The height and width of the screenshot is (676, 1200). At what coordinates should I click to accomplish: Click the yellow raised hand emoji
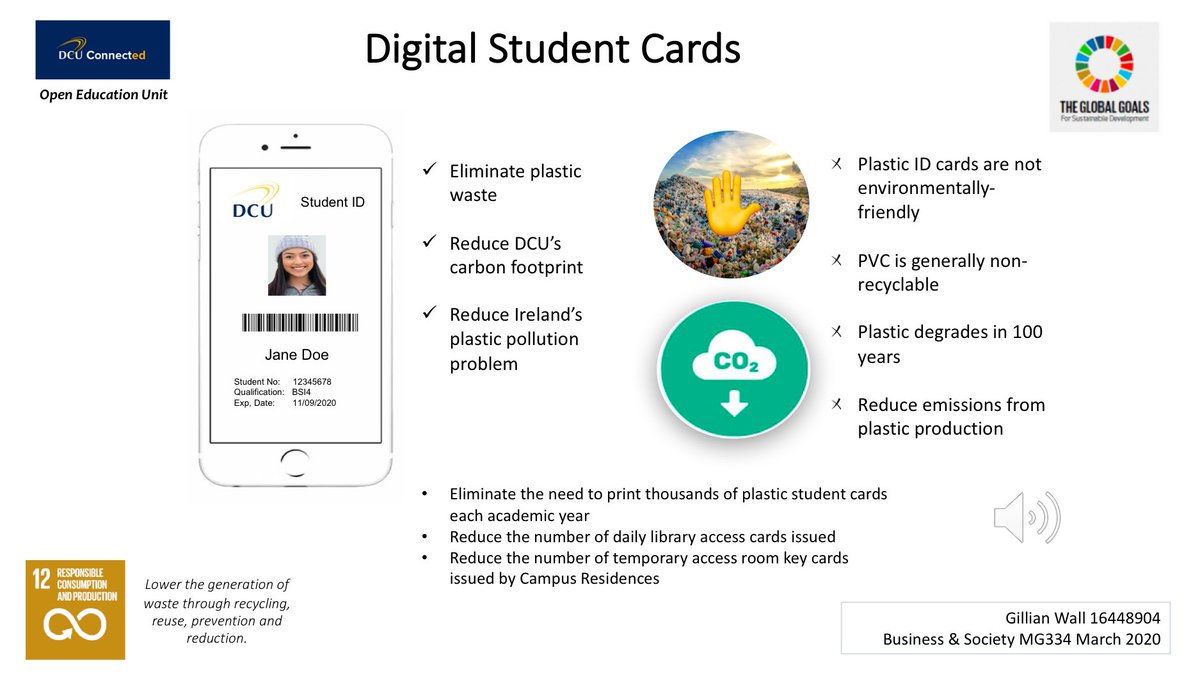(735, 203)
